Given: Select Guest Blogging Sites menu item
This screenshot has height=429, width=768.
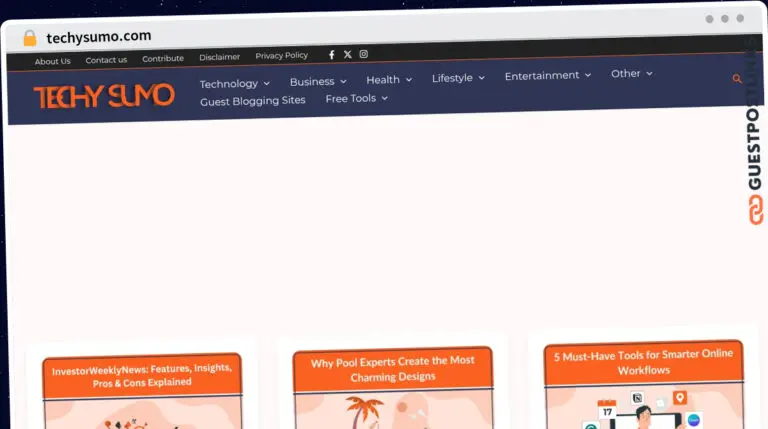Looking at the screenshot, I should (x=253, y=101).
